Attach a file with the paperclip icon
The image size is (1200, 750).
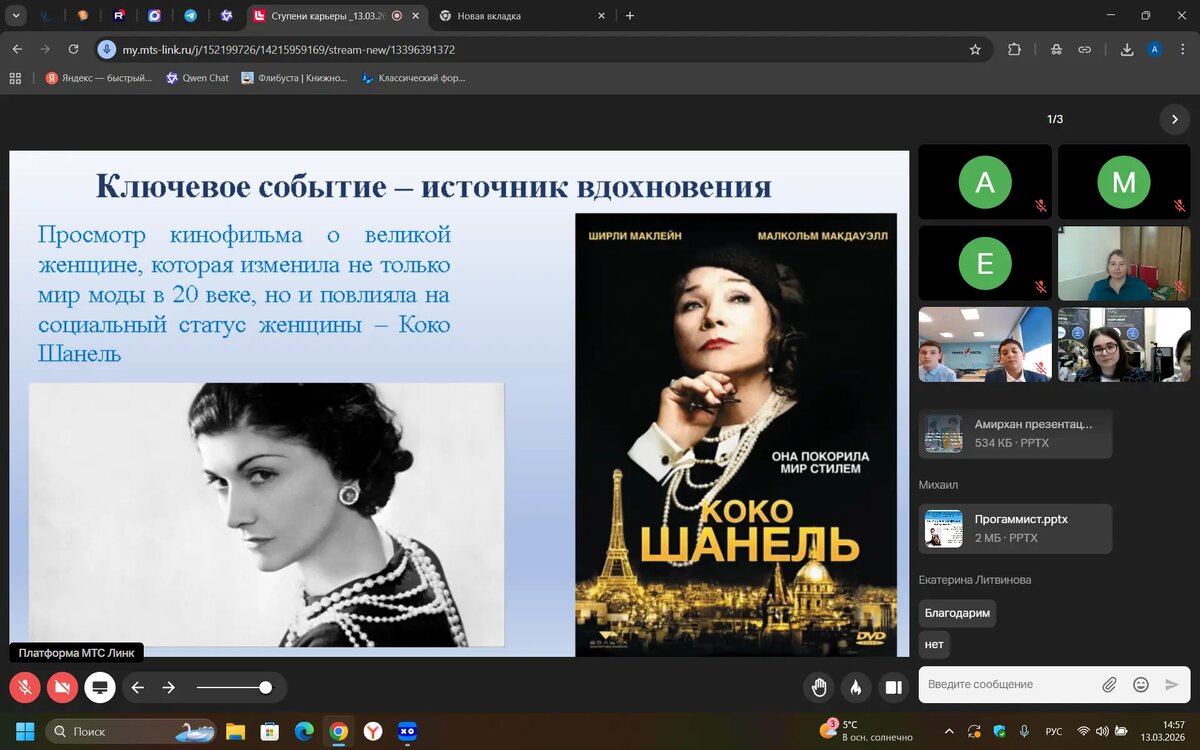(1109, 685)
